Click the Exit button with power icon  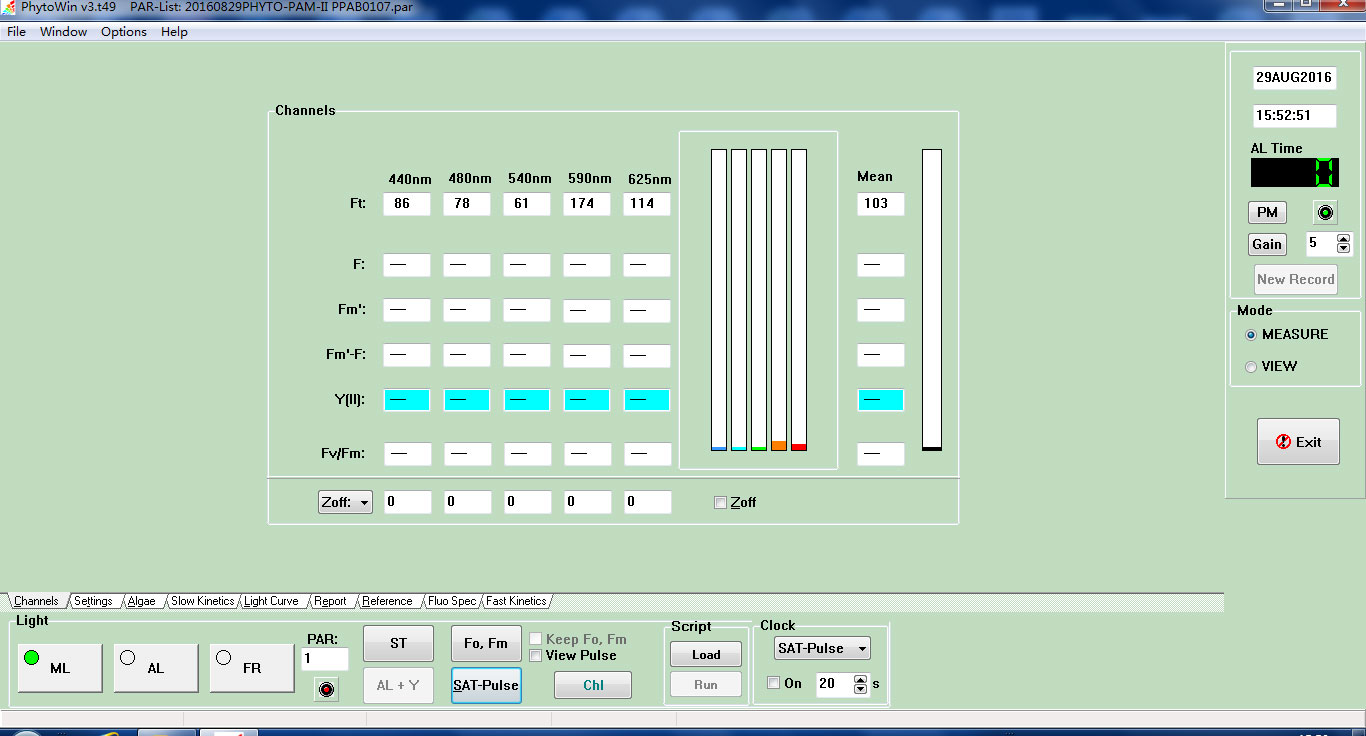click(1297, 442)
